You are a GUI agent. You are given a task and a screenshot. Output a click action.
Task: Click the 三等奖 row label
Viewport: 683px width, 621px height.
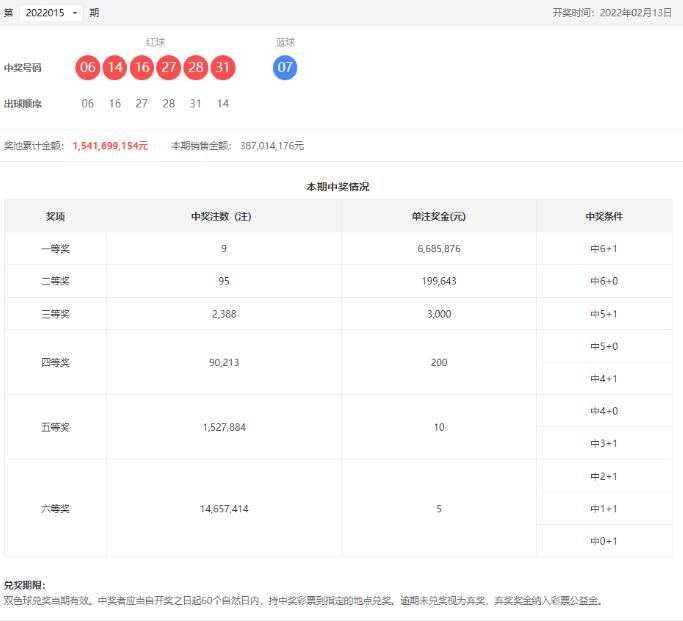[55, 314]
